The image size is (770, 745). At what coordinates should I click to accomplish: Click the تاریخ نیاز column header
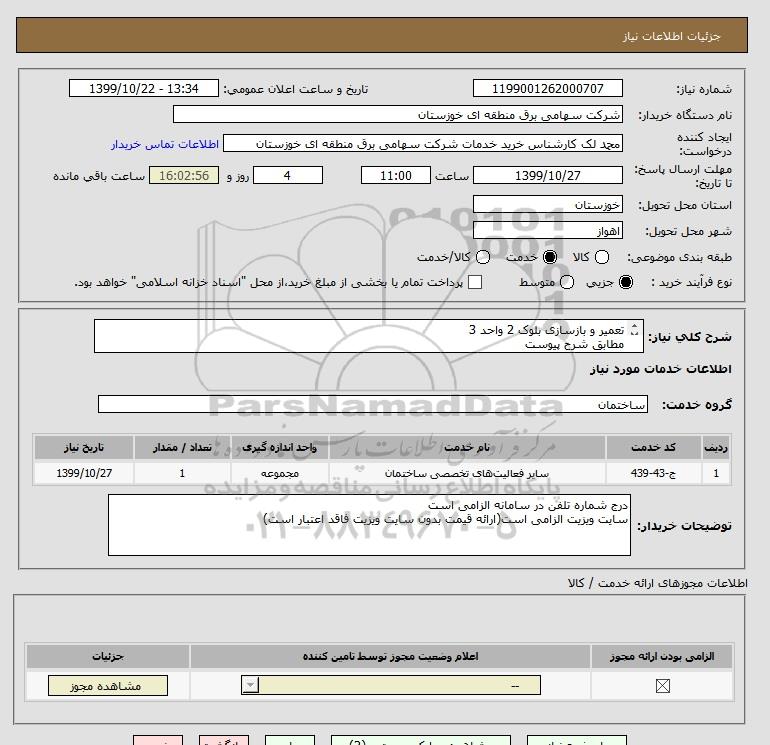[x=84, y=447]
